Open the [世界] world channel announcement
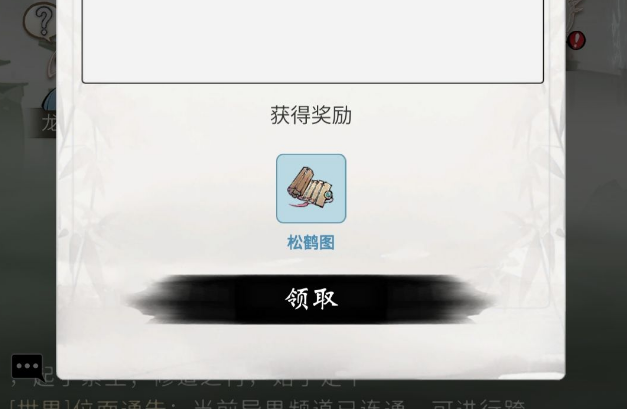This screenshot has height=409, width=627. (267, 402)
